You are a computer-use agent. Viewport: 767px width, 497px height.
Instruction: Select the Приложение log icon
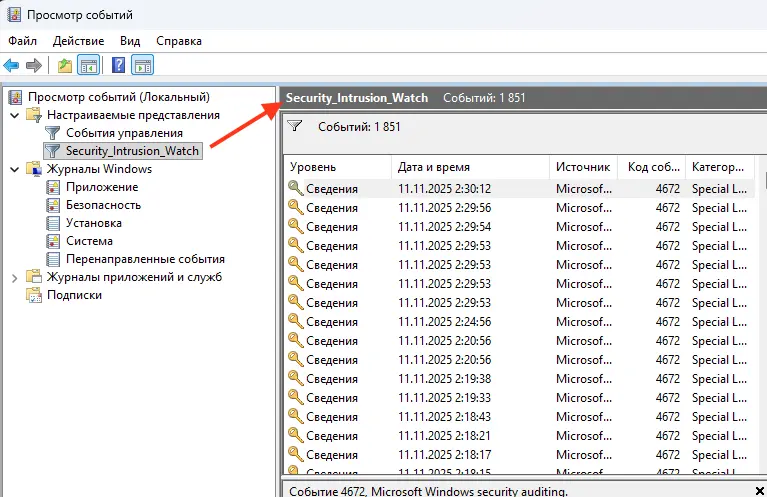(x=54, y=187)
